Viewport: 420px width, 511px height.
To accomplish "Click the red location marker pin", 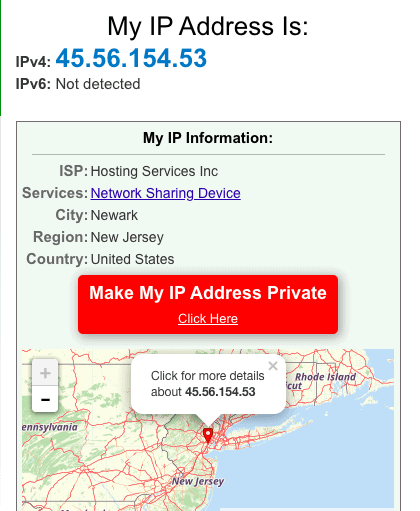I will point(208,435).
